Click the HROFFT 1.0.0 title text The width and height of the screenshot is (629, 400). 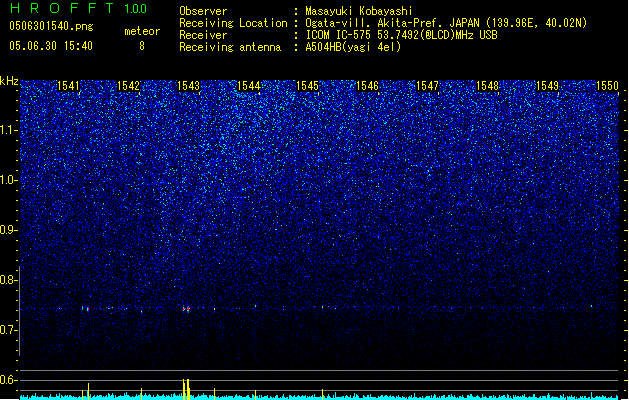pyautogui.click(x=79, y=8)
